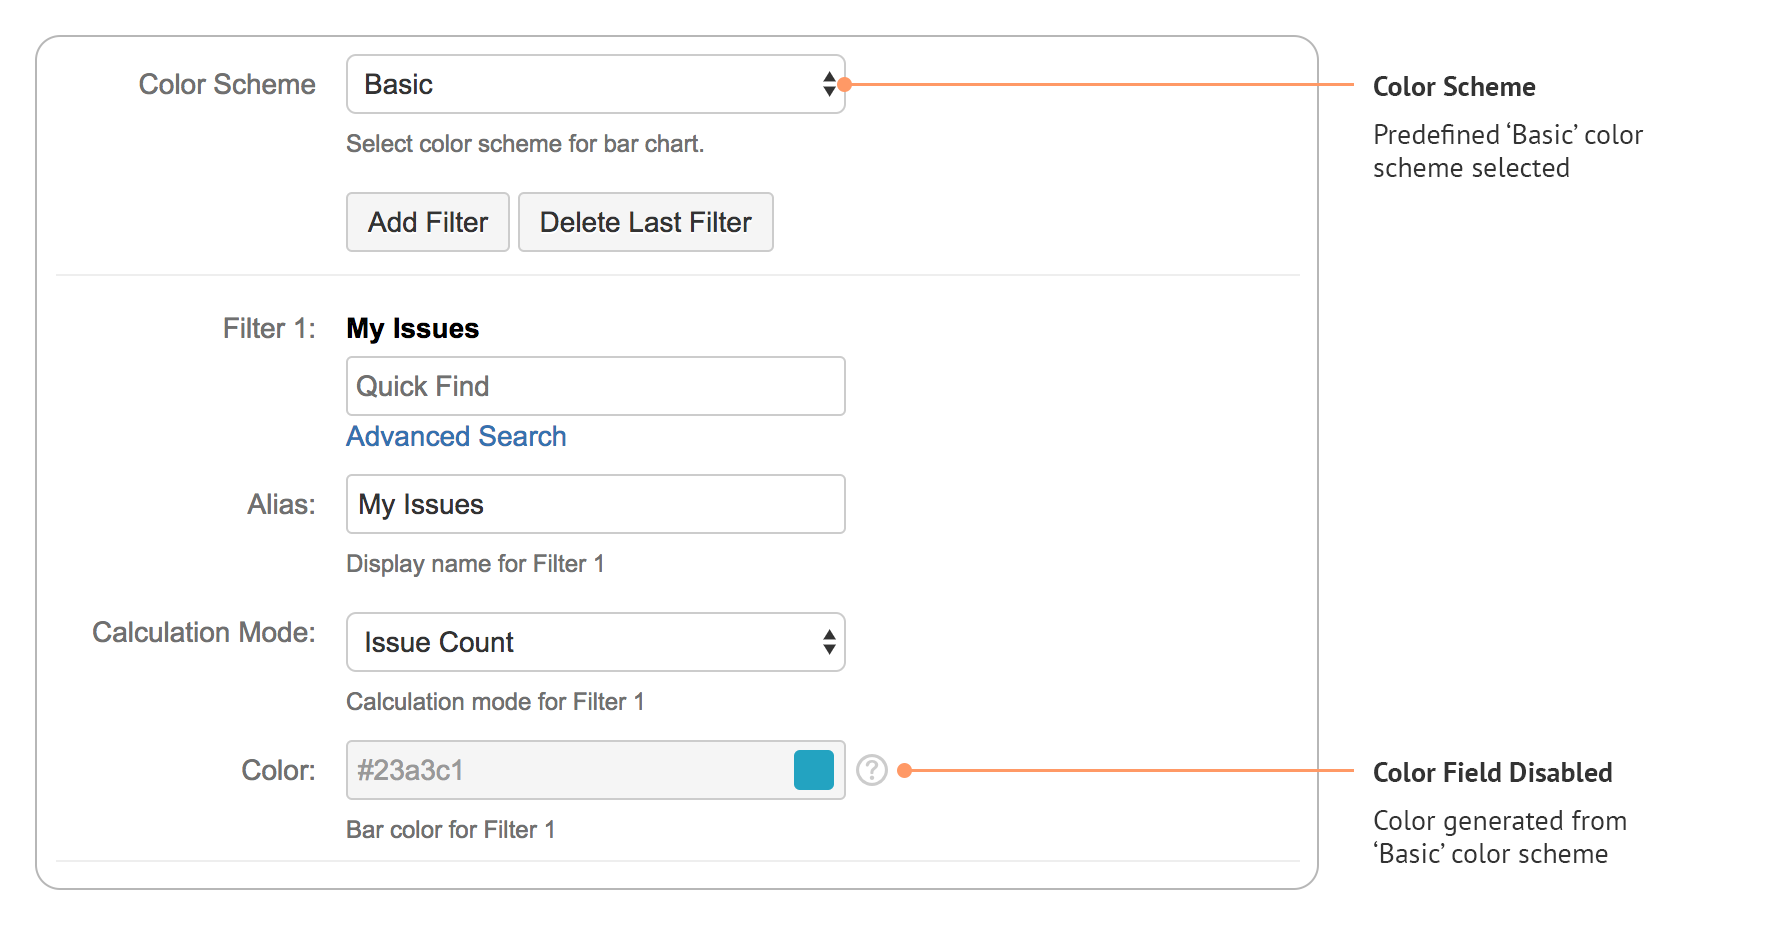Click the orange dot beside the help icon
This screenshot has width=1784, height=925.
906,770
